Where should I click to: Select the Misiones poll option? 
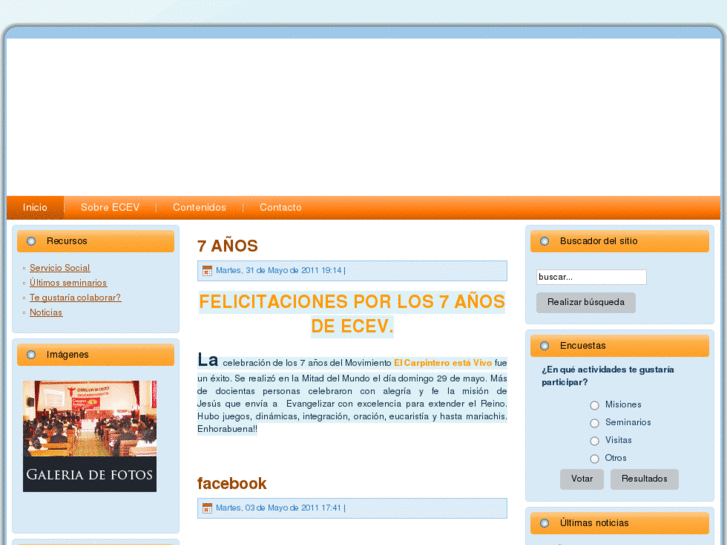coord(594,405)
